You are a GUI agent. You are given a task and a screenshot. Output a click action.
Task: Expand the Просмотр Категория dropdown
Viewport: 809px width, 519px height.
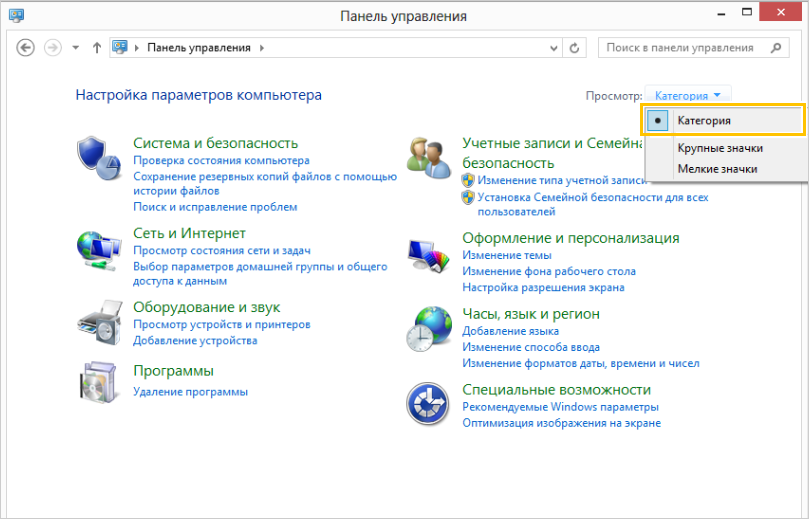coord(688,96)
